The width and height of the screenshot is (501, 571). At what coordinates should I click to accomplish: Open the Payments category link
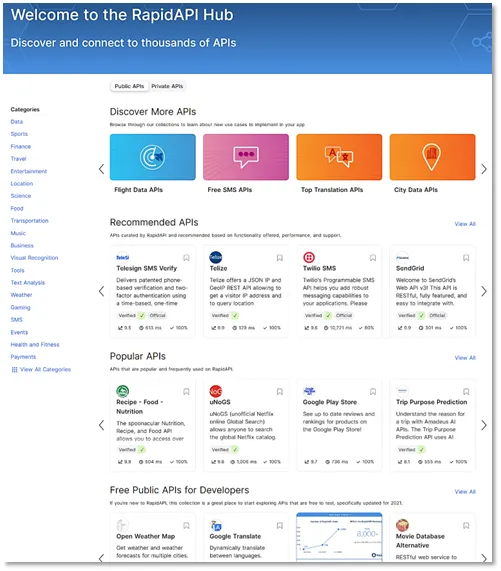click(x=23, y=357)
